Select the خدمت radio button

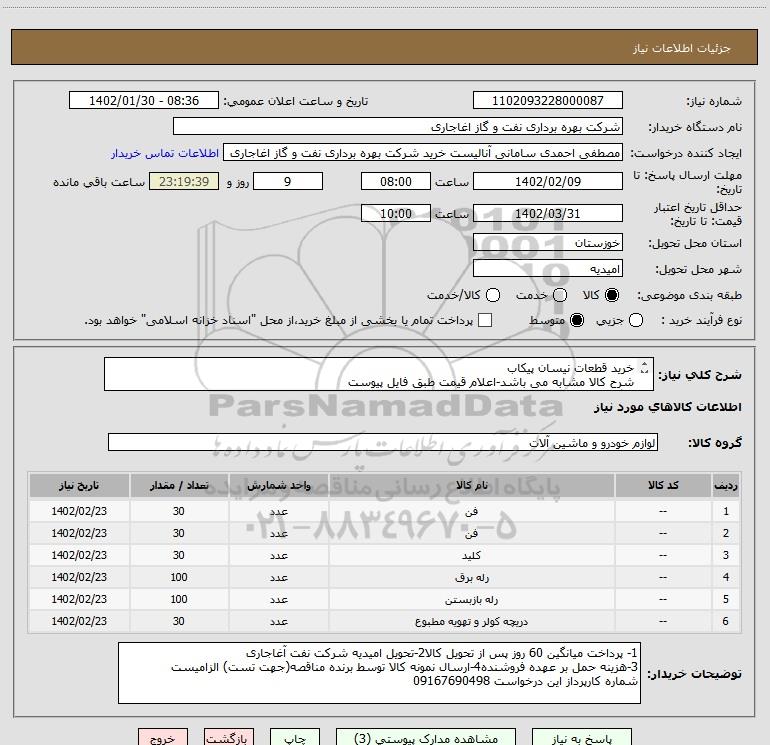coord(560,295)
